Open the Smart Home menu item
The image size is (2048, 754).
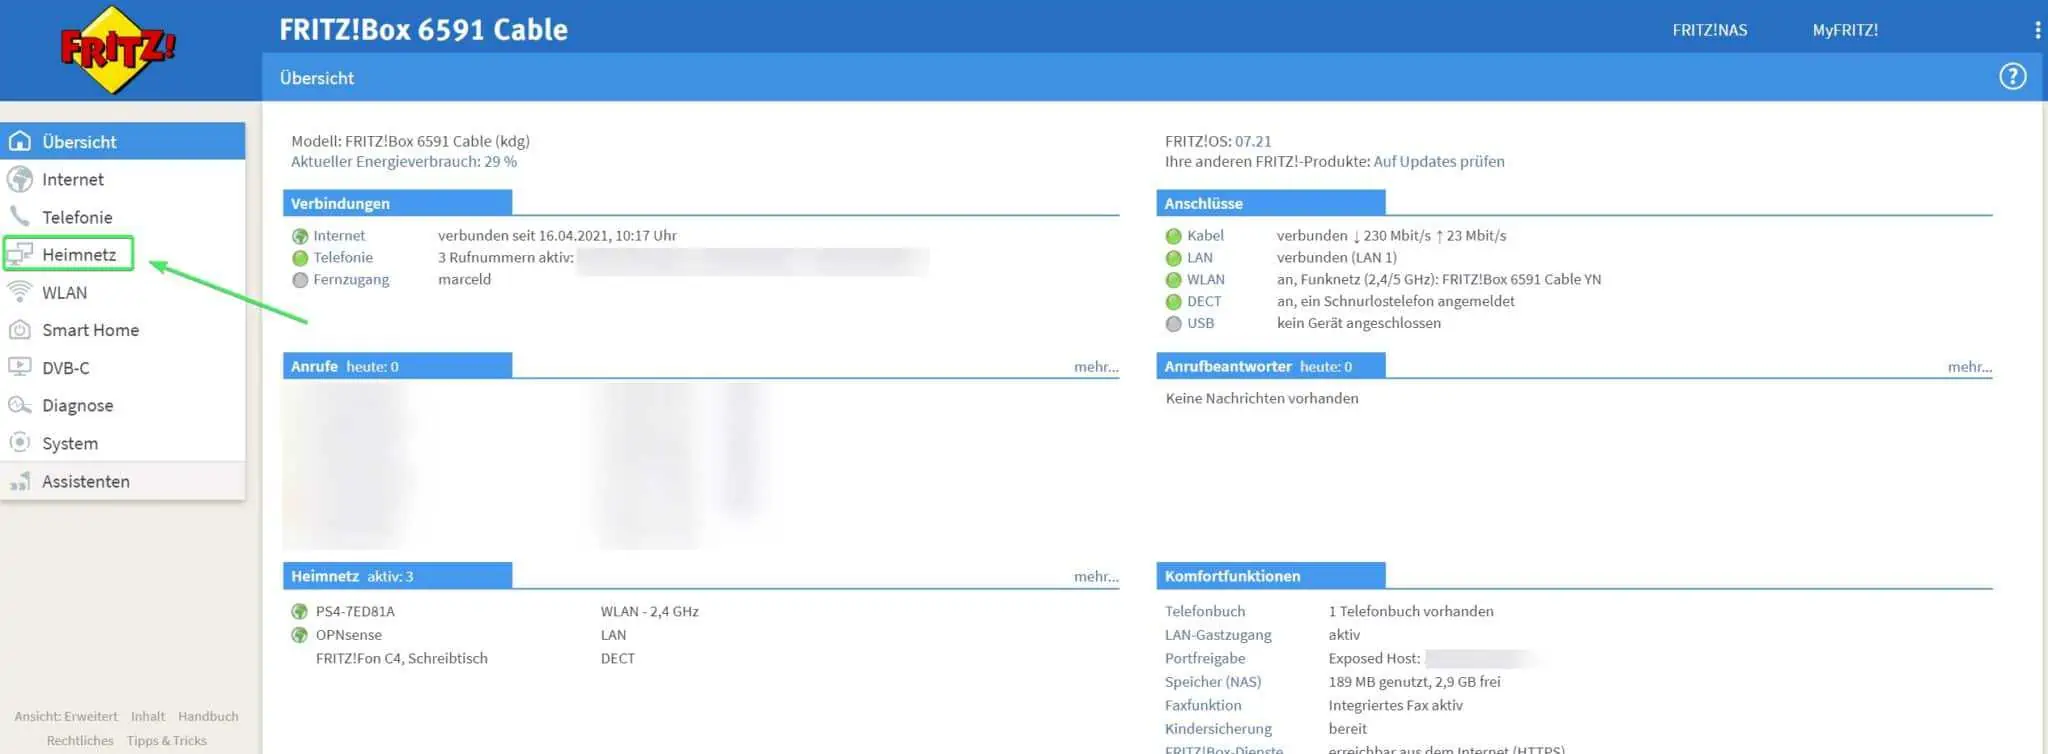pyautogui.click(x=123, y=330)
